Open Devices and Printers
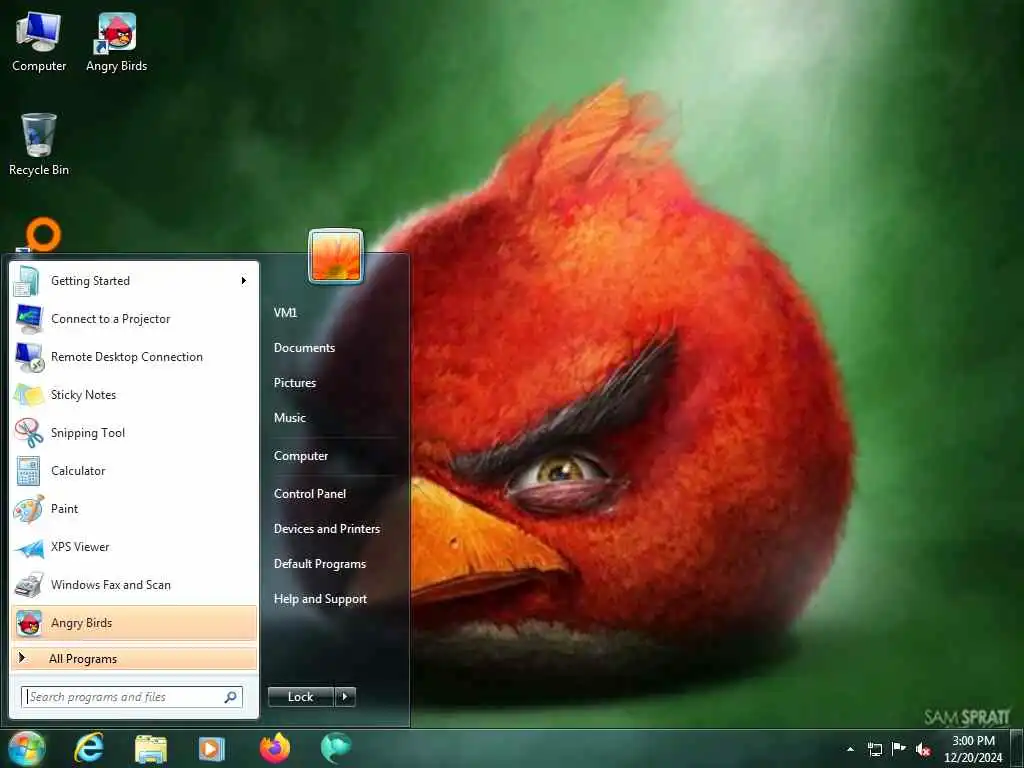 pos(327,529)
